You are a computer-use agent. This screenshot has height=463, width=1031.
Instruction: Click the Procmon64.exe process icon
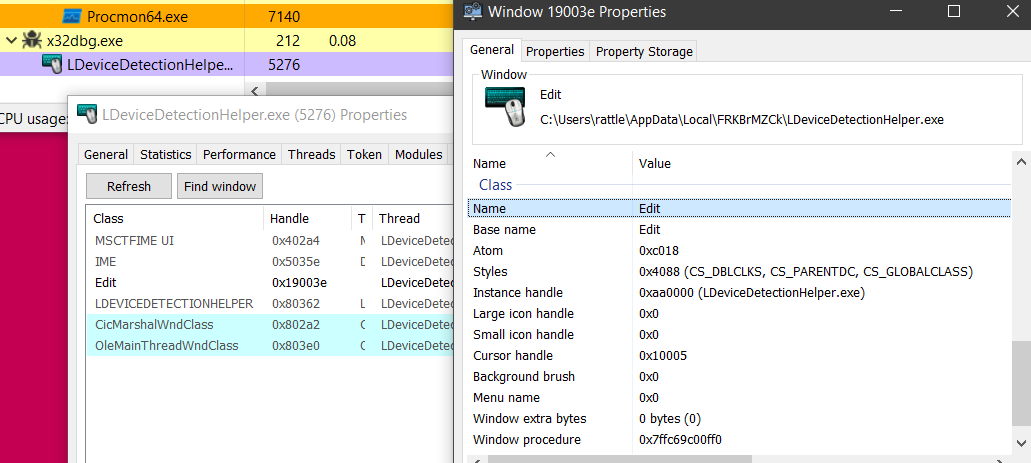pyautogui.click(x=72, y=16)
